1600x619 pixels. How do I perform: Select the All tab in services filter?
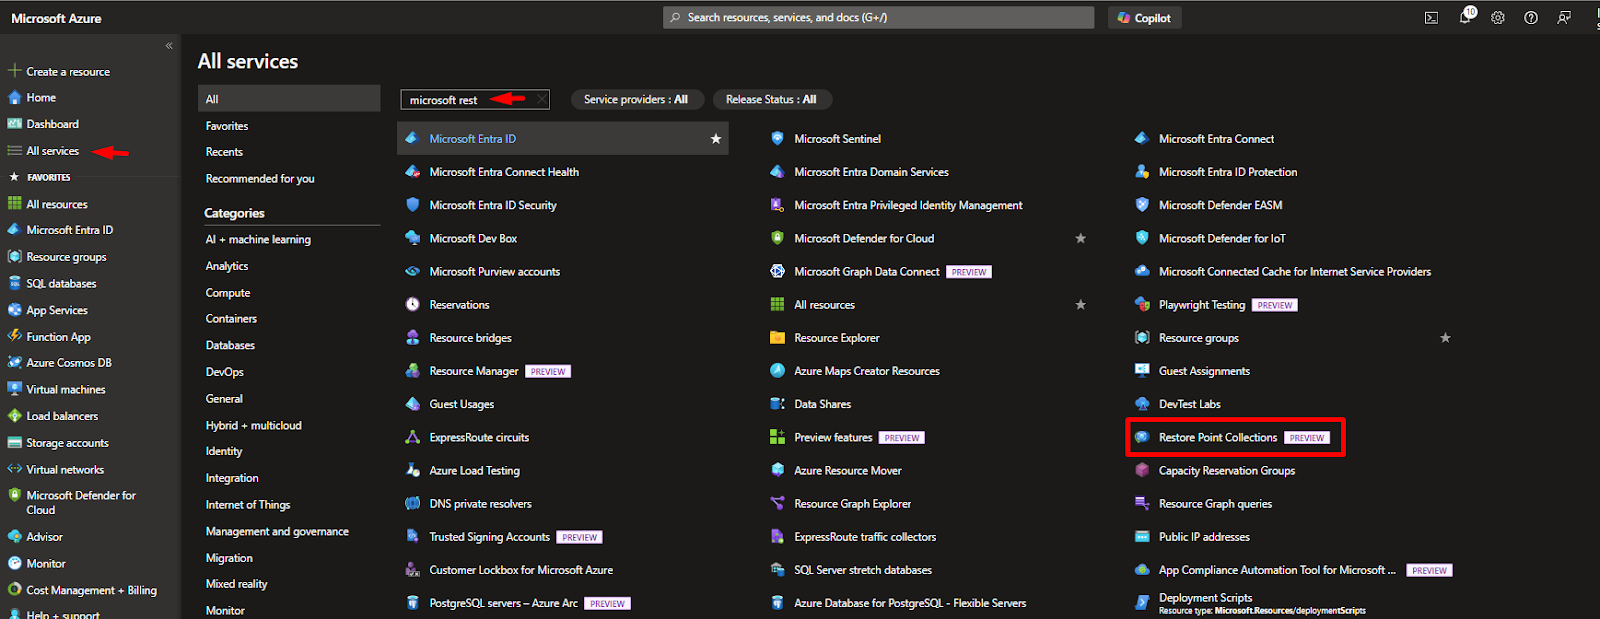tap(289, 99)
